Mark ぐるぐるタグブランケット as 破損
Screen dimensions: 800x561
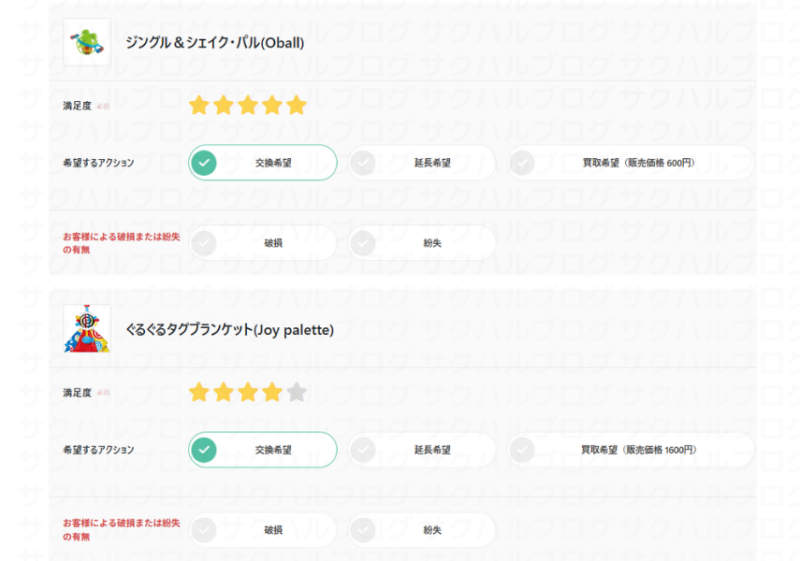(263, 530)
